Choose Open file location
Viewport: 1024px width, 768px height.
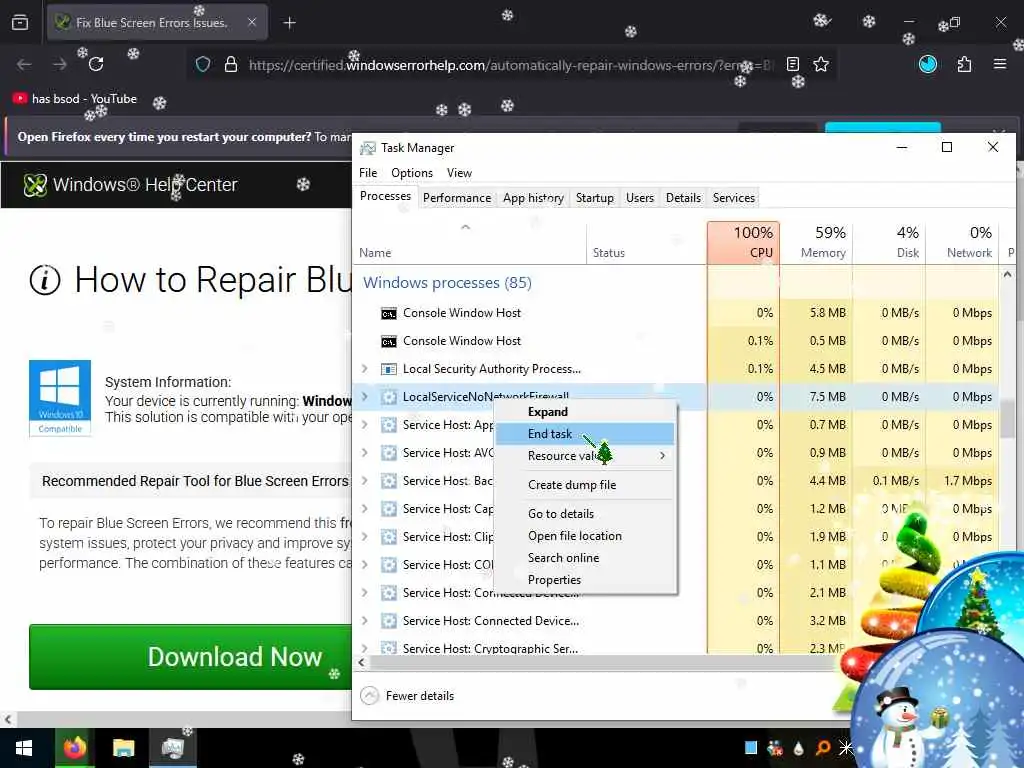586,536
